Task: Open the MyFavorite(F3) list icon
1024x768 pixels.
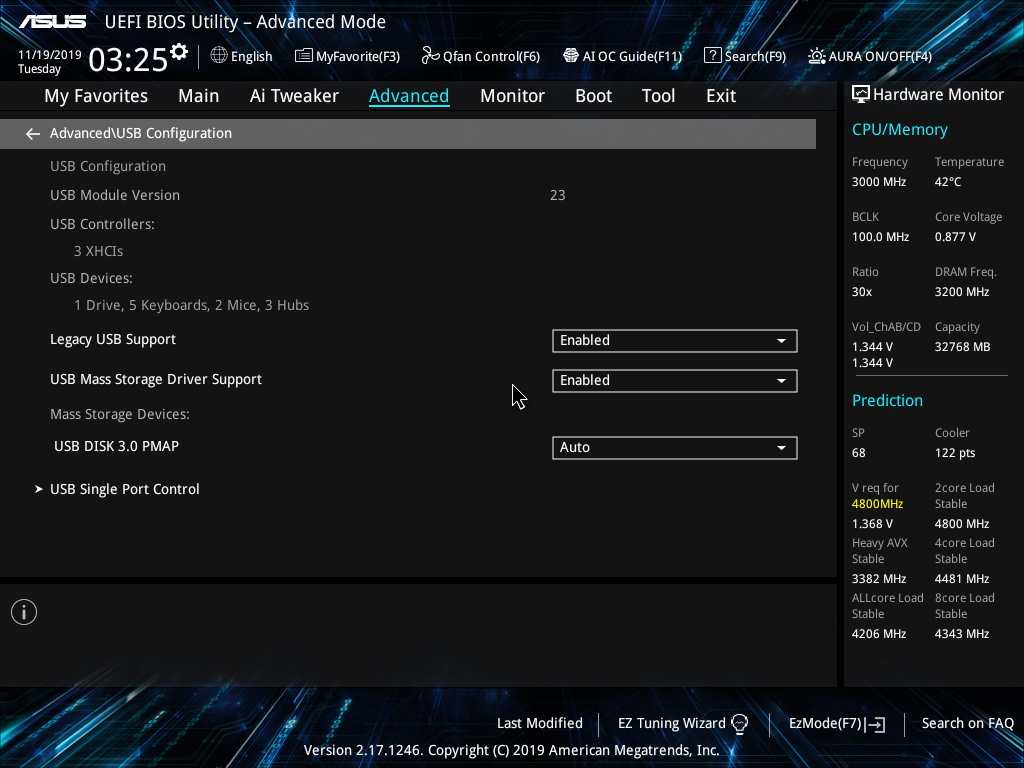Action: 303,56
